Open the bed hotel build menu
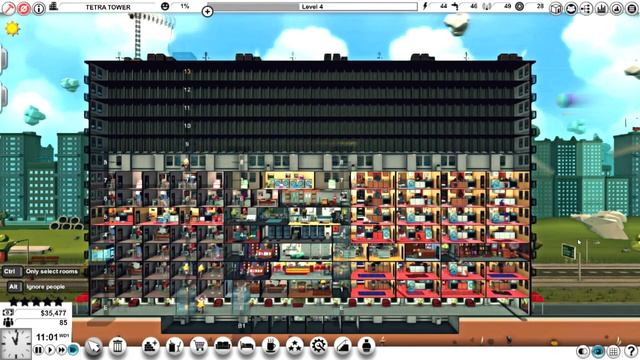 pyautogui.click(x=247, y=346)
